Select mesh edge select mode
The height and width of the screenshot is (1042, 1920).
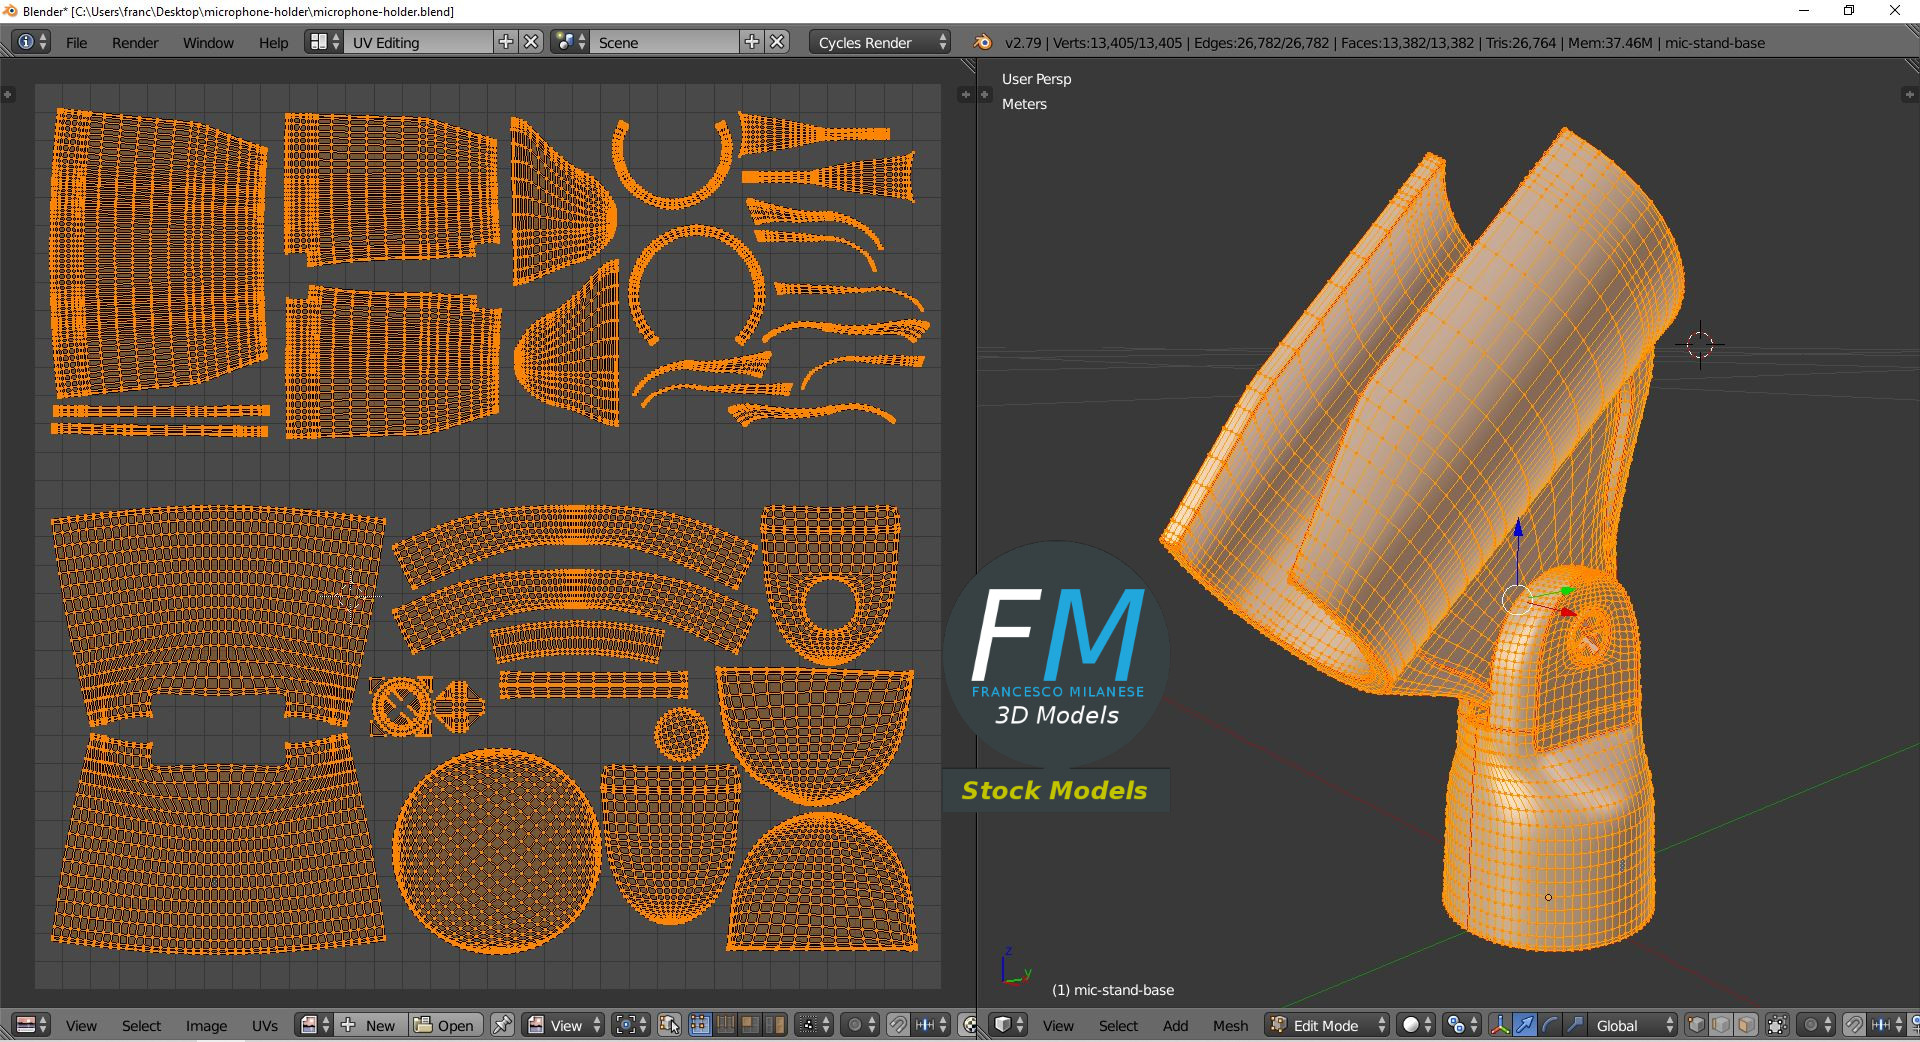(1721, 1025)
